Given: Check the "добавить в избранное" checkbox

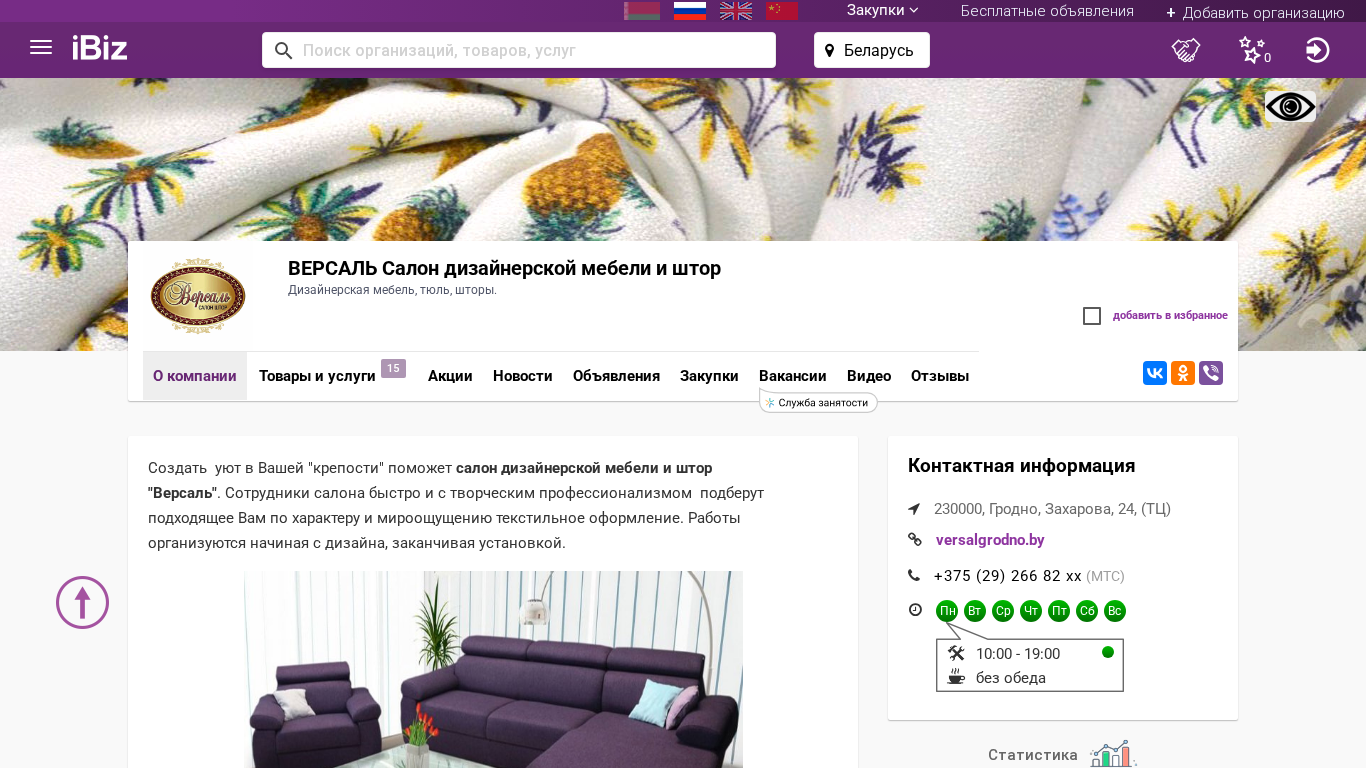Looking at the screenshot, I should coord(1092,316).
